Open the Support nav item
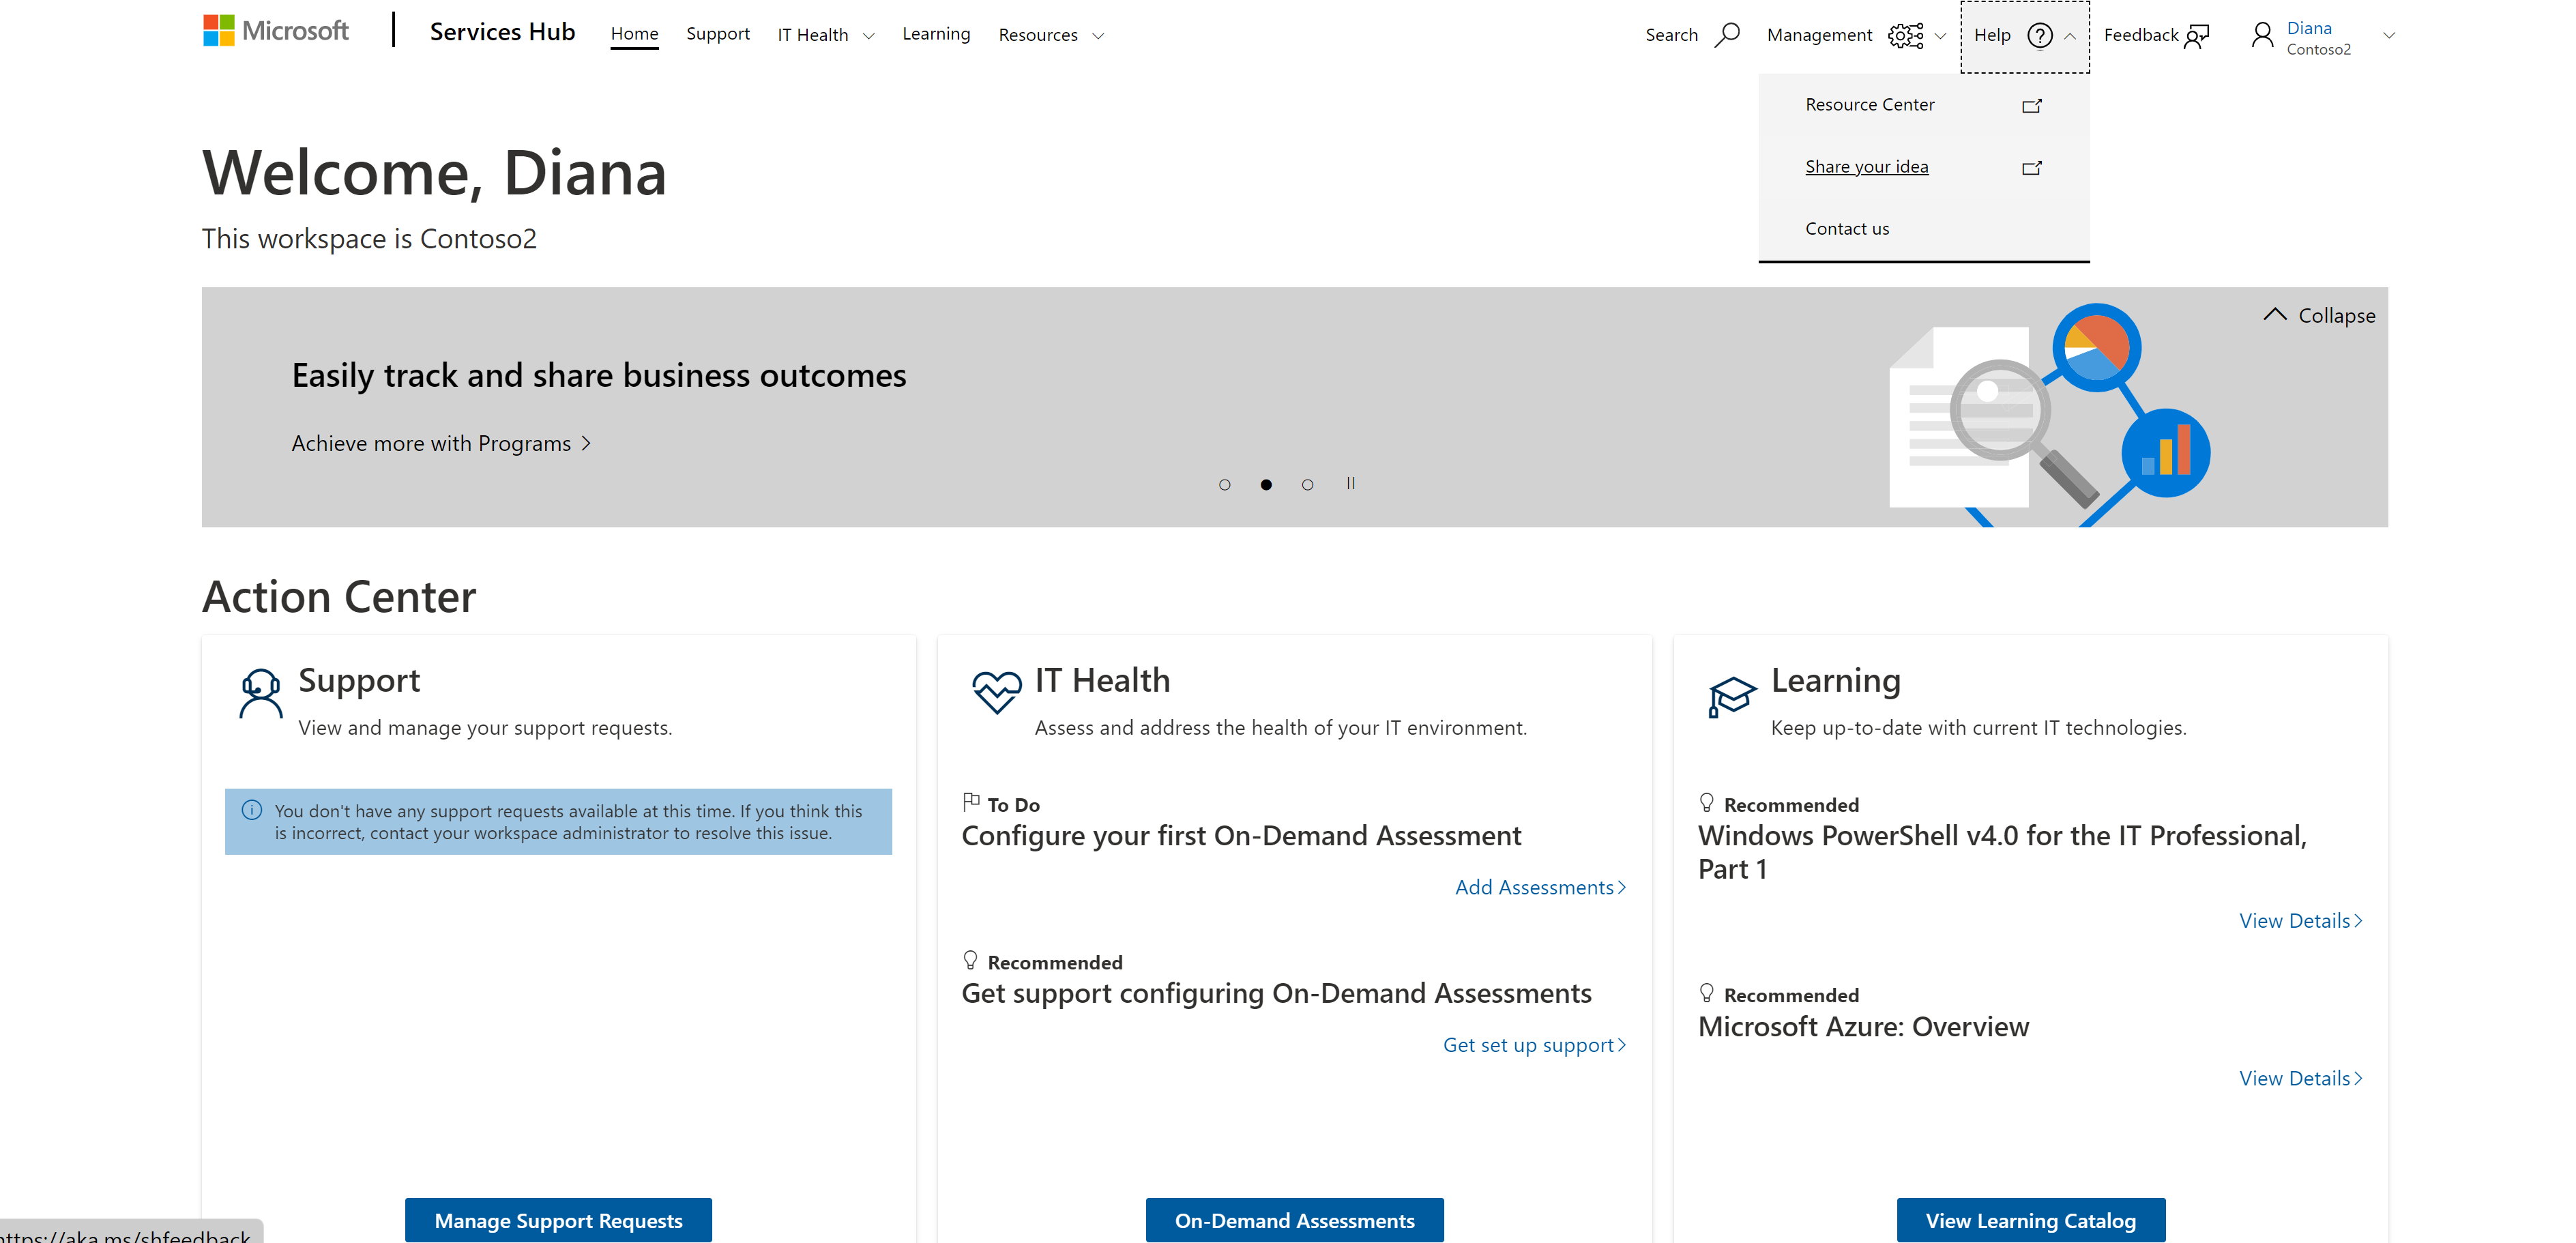 [x=717, y=34]
